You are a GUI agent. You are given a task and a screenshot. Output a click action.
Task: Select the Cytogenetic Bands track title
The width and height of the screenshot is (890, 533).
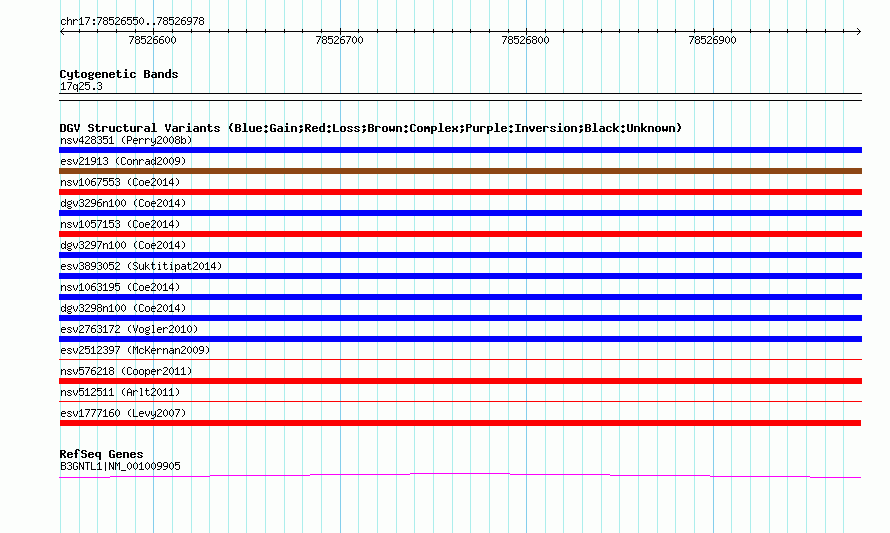[119, 74]
